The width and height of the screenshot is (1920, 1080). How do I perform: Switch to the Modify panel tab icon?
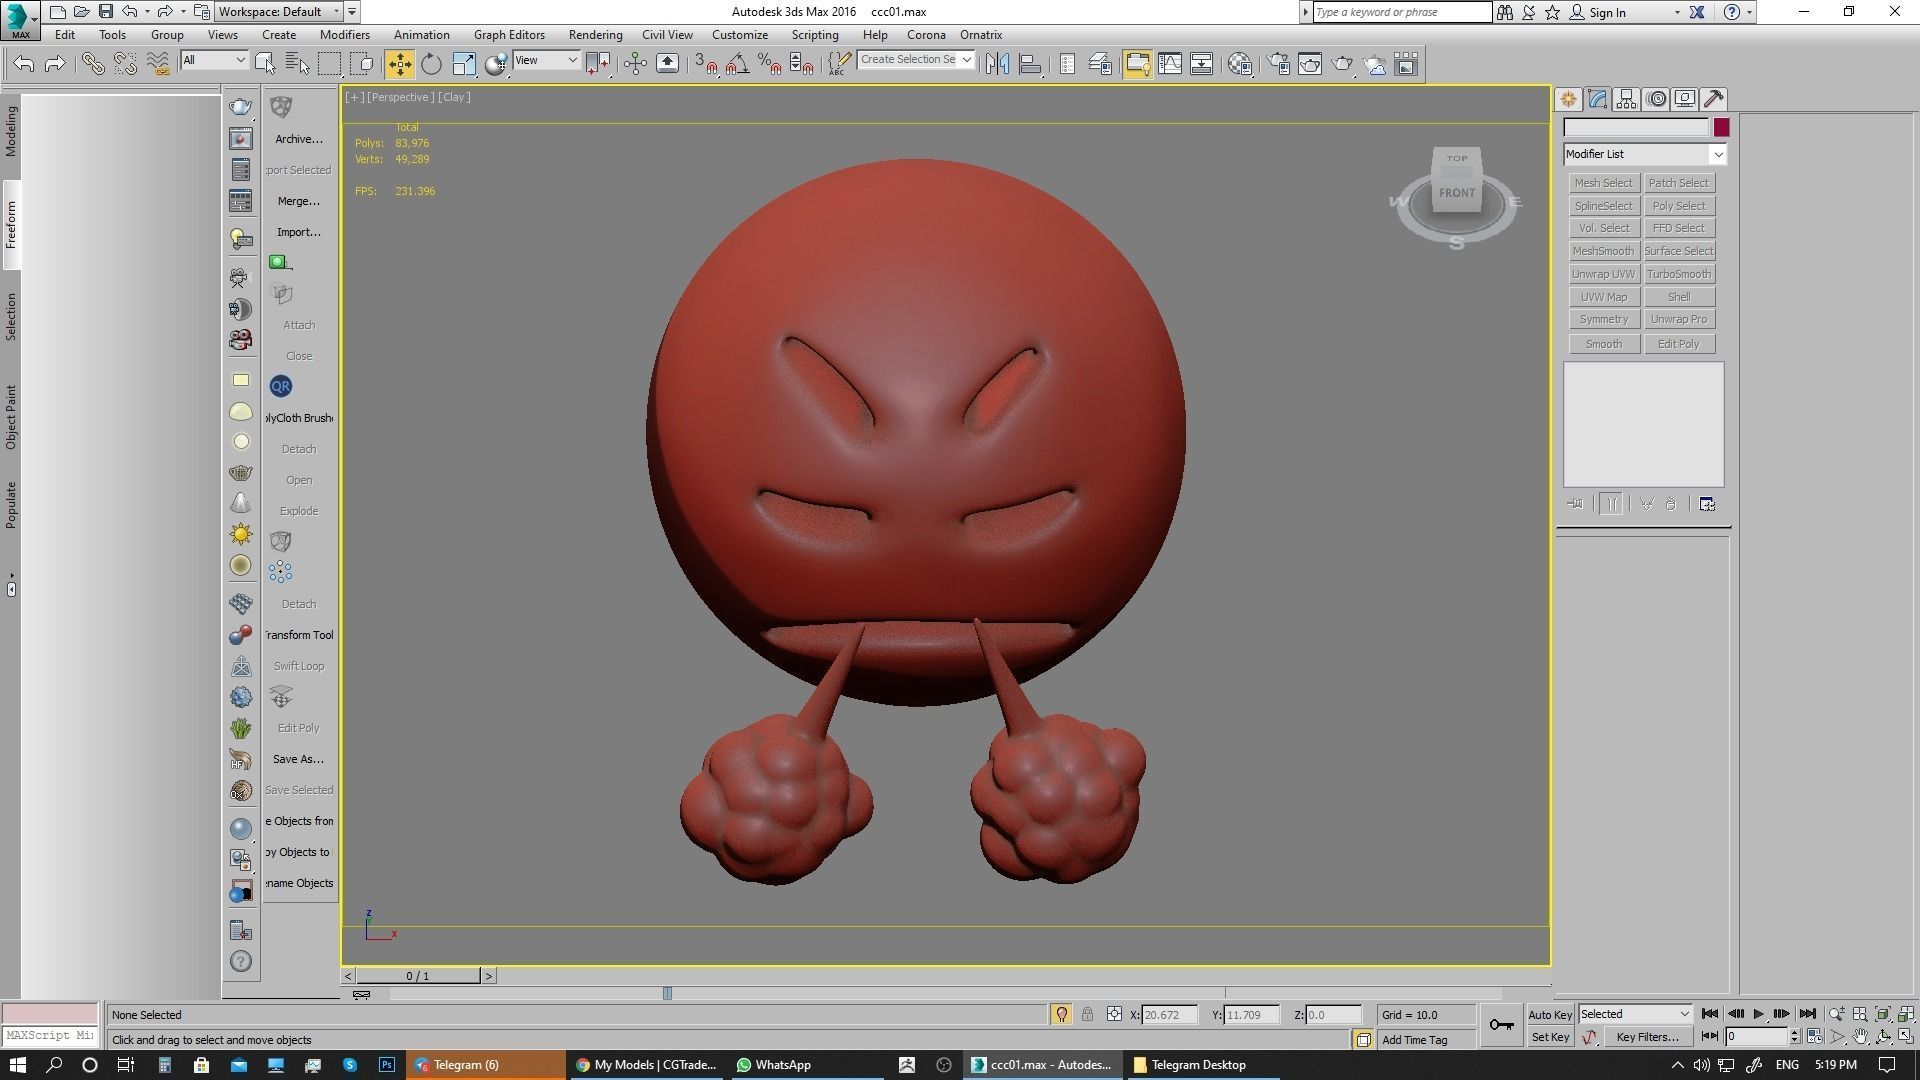click(1597, 99)
